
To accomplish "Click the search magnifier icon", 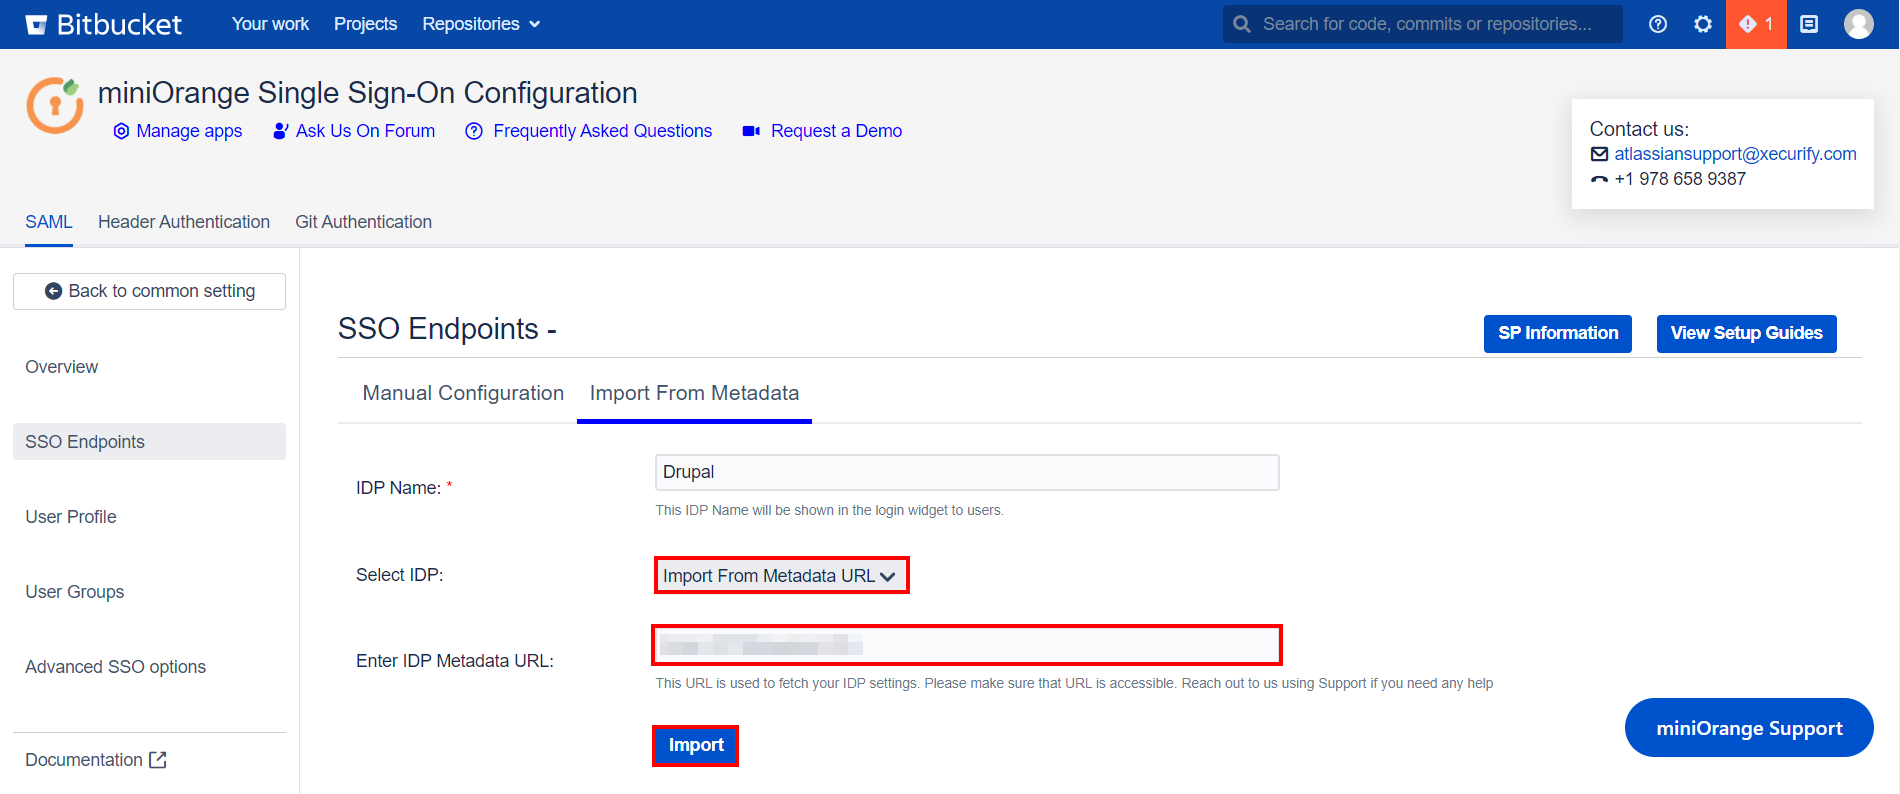I will pos(1242,24).
